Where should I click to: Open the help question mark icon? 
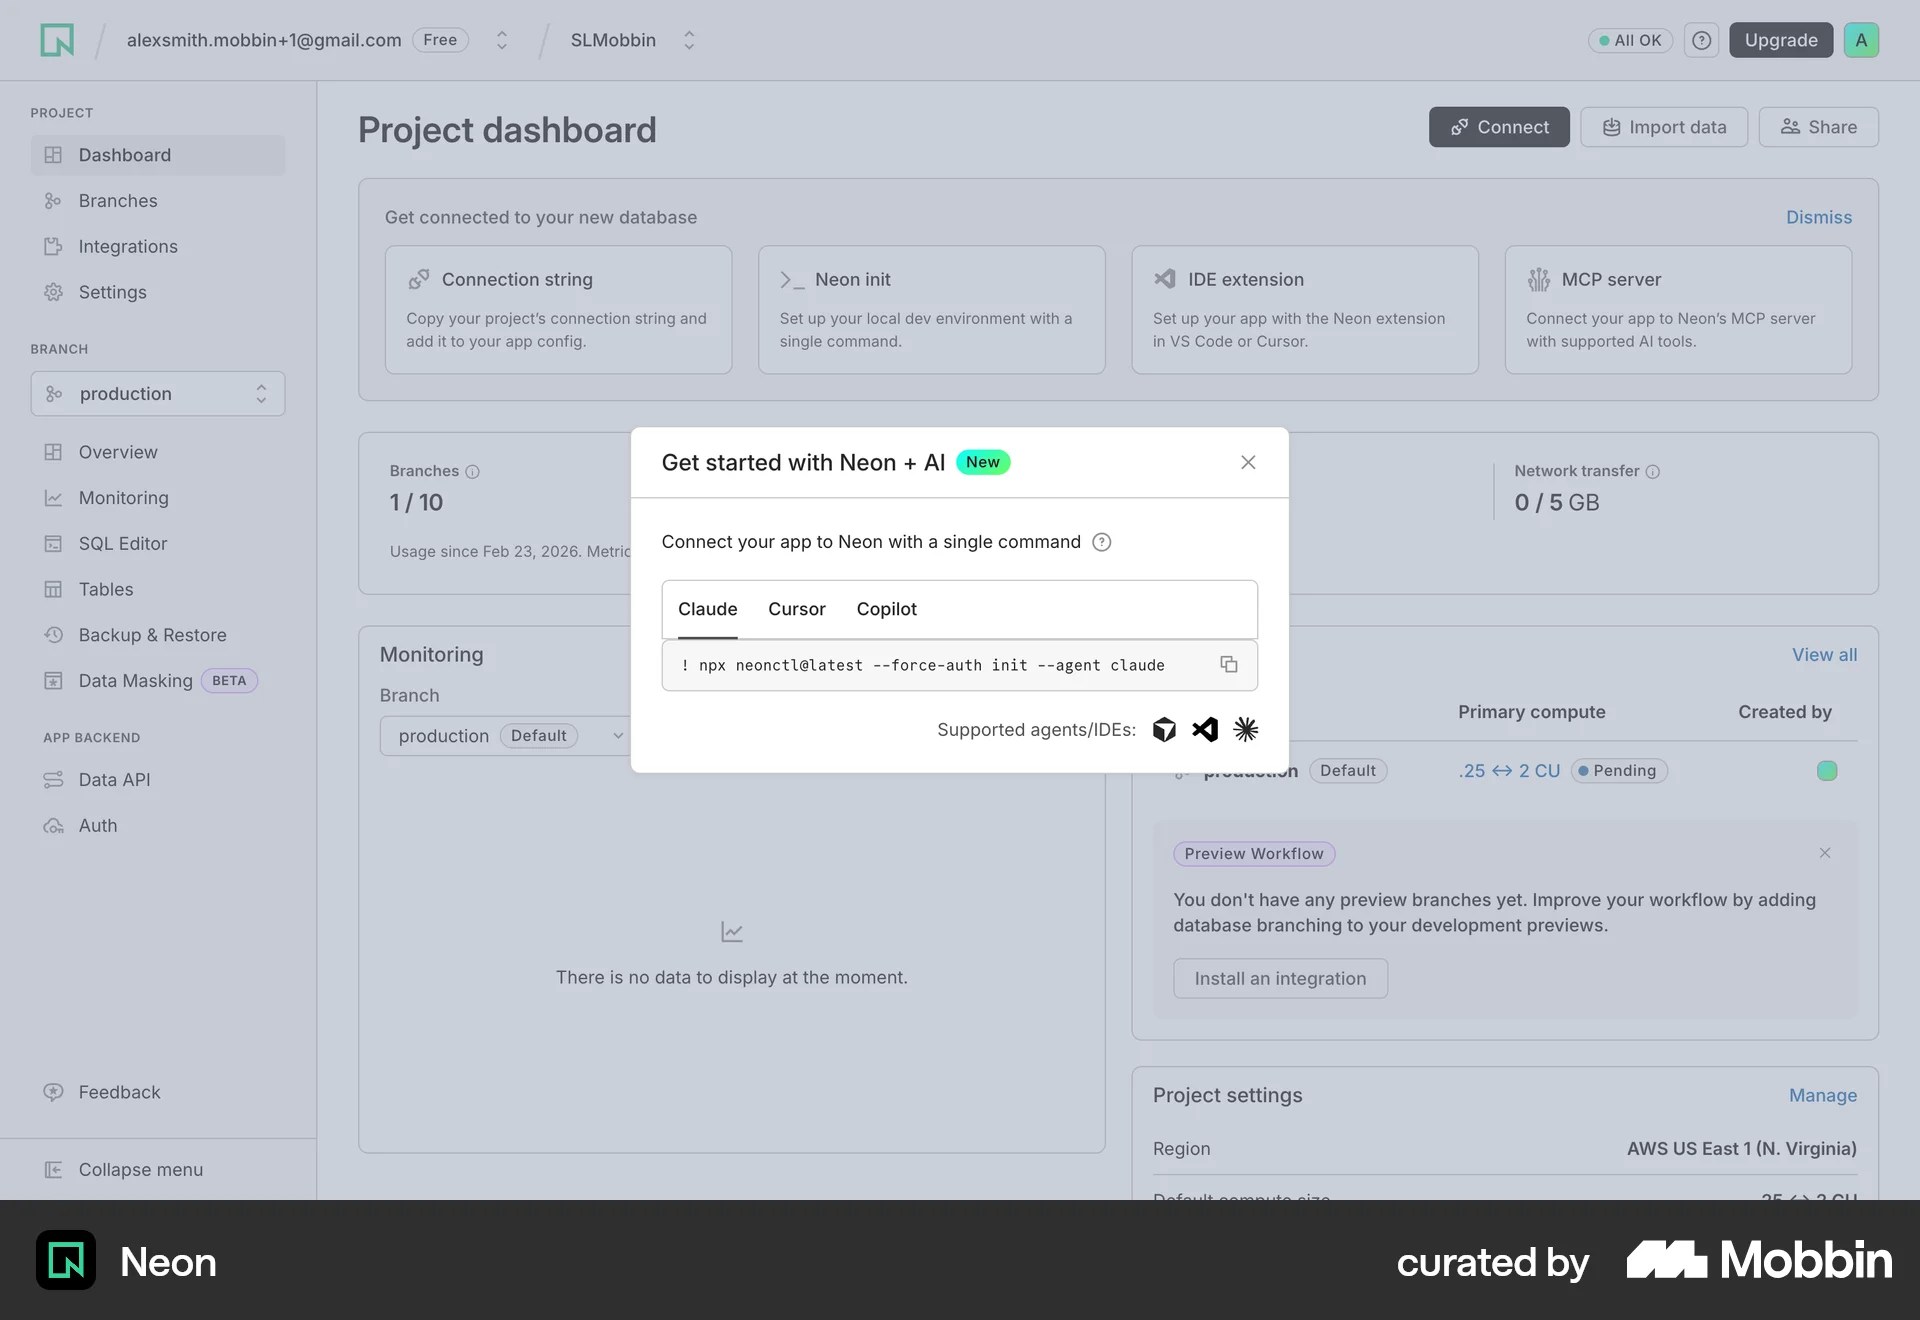tap(1701, 40)
